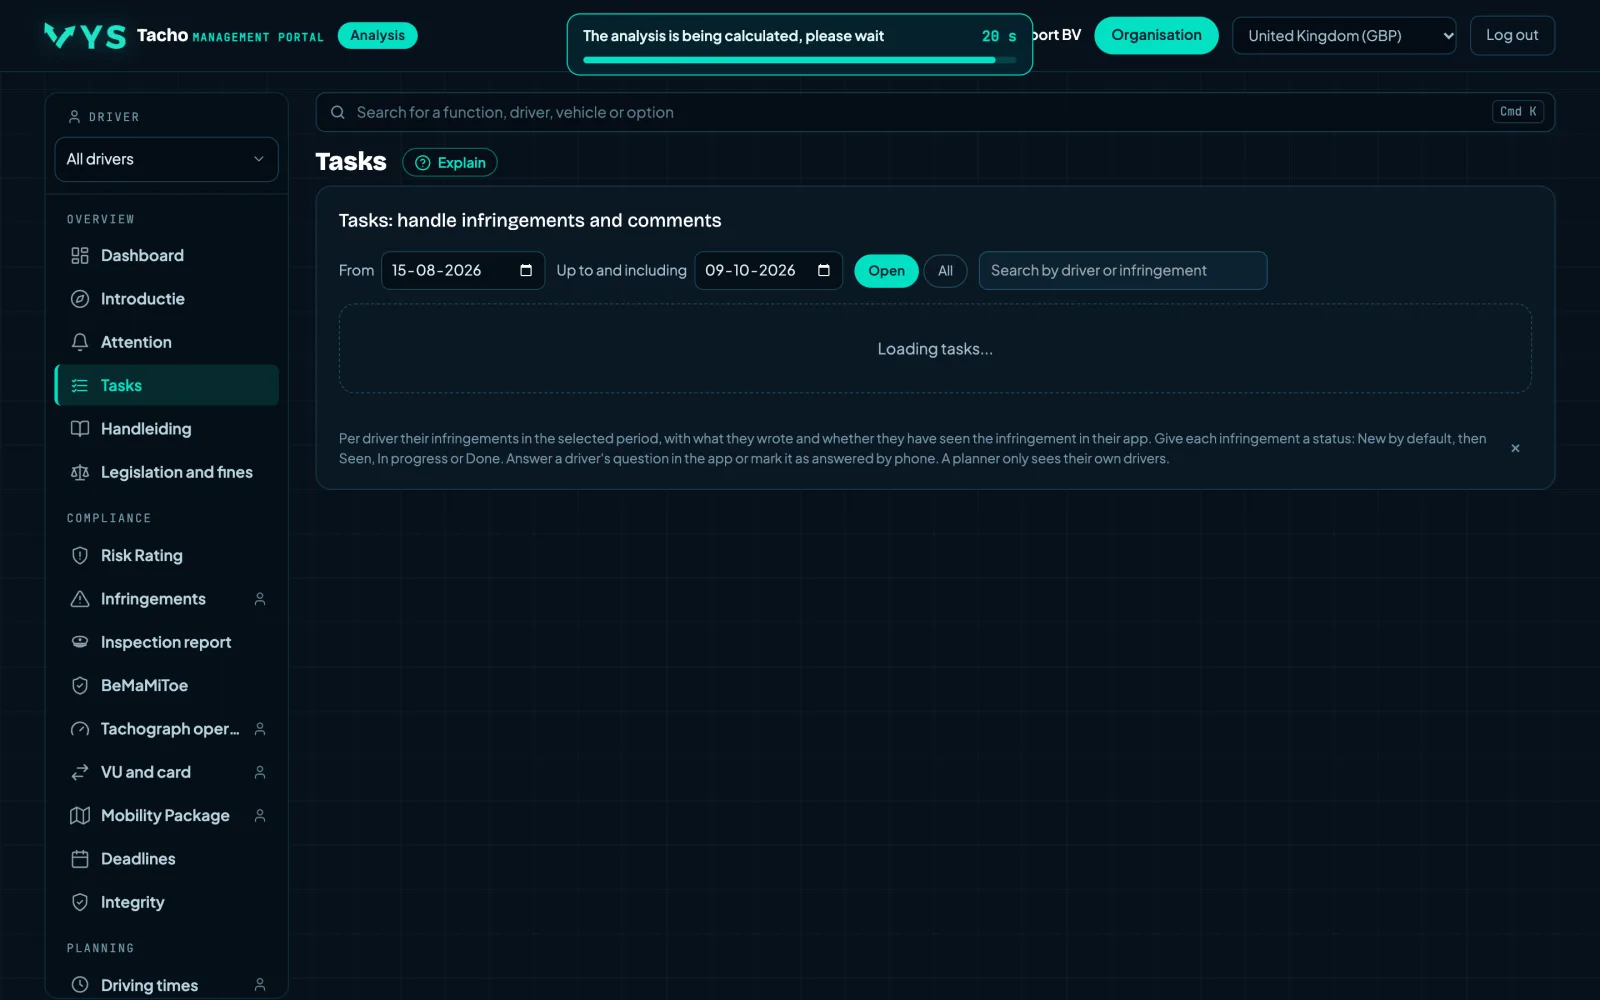Click person icon beside Mobility Package

point(260,816)
